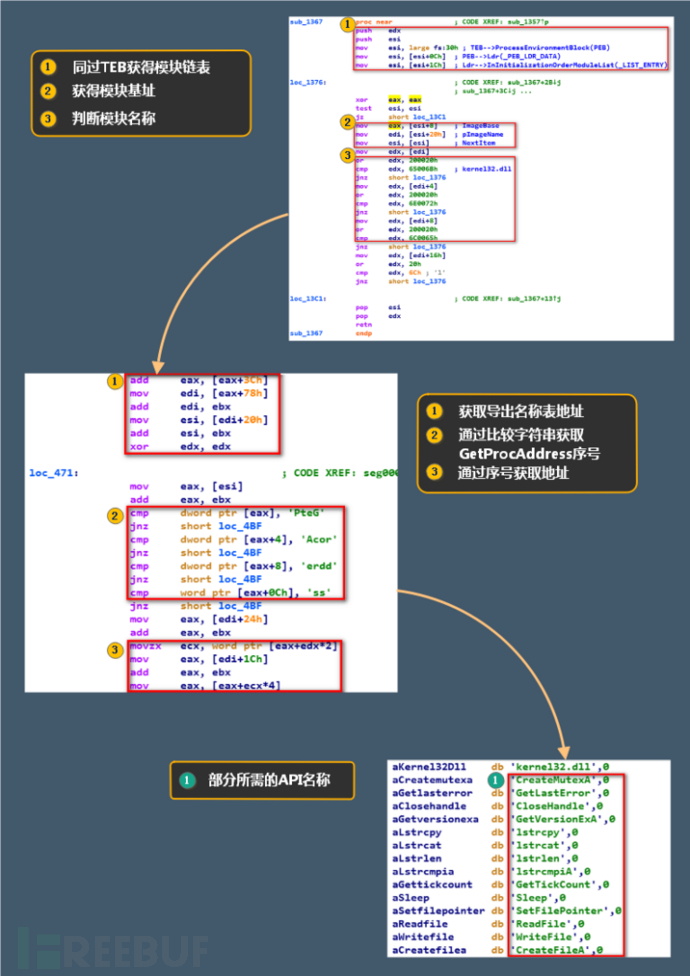This screenshot has height=976, width=690.
Task: Click yellow badge 1 beside 同过TEB获得模块链表
Action: tap(48, 68)
